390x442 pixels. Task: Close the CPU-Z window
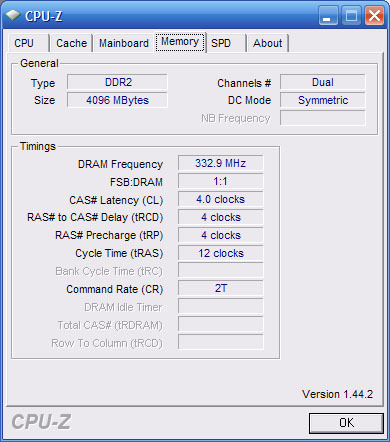(374, 16)
